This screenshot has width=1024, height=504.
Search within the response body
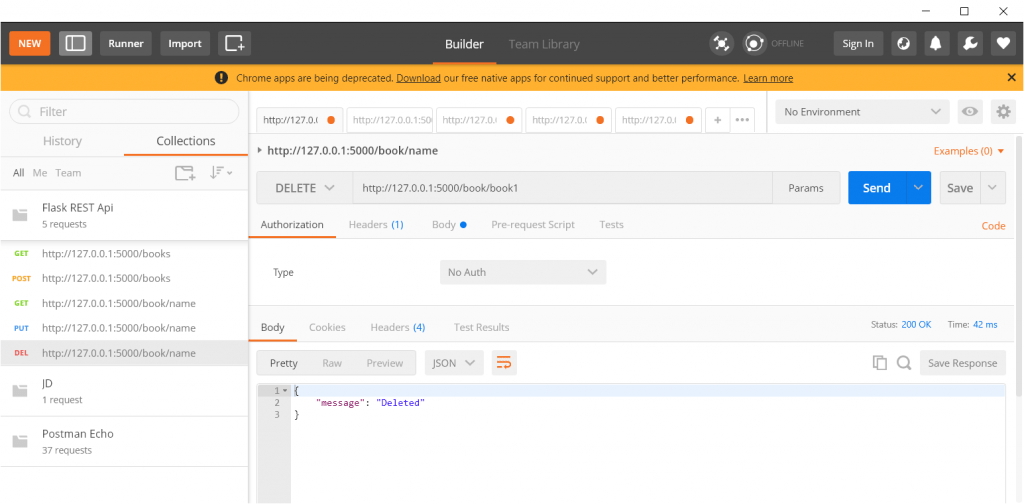coord(904,363)
